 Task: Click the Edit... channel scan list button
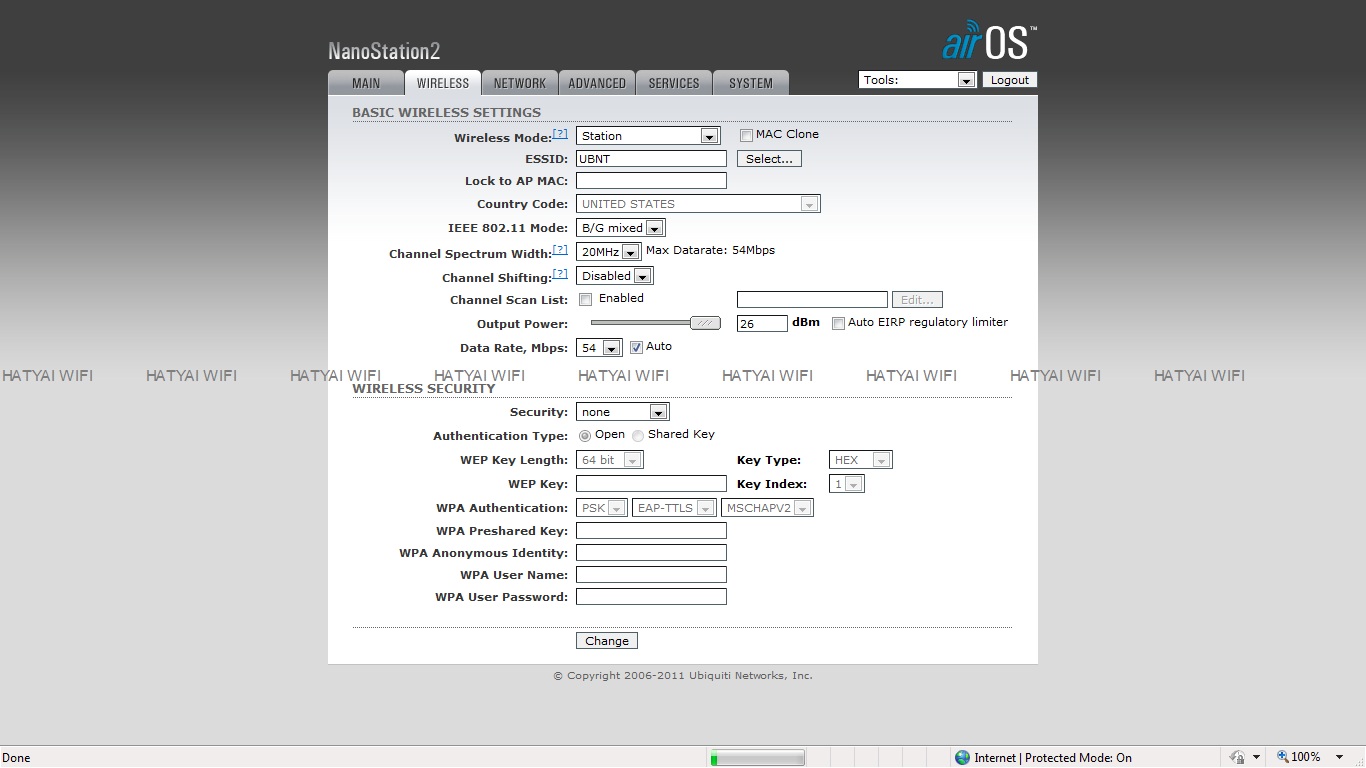(917, 300)
